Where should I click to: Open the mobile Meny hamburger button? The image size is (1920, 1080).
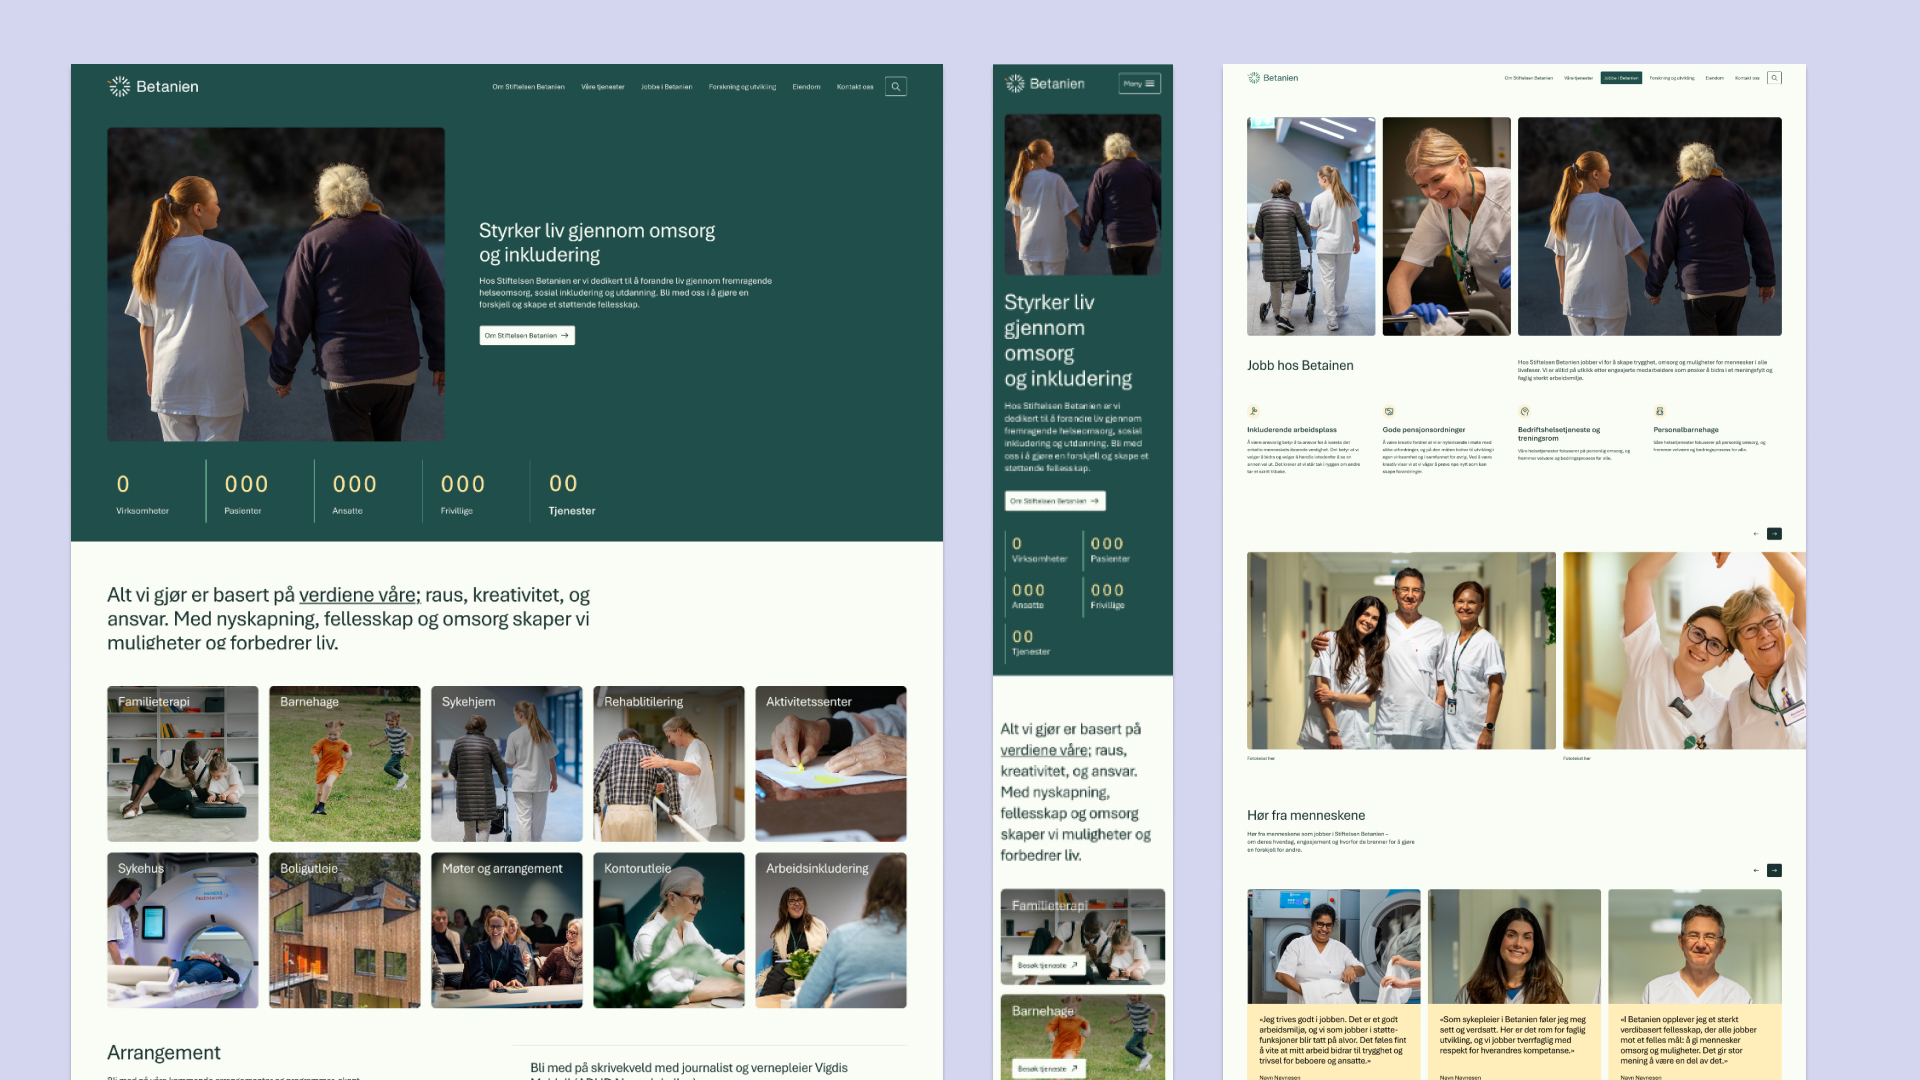(x=1139, y=84)
